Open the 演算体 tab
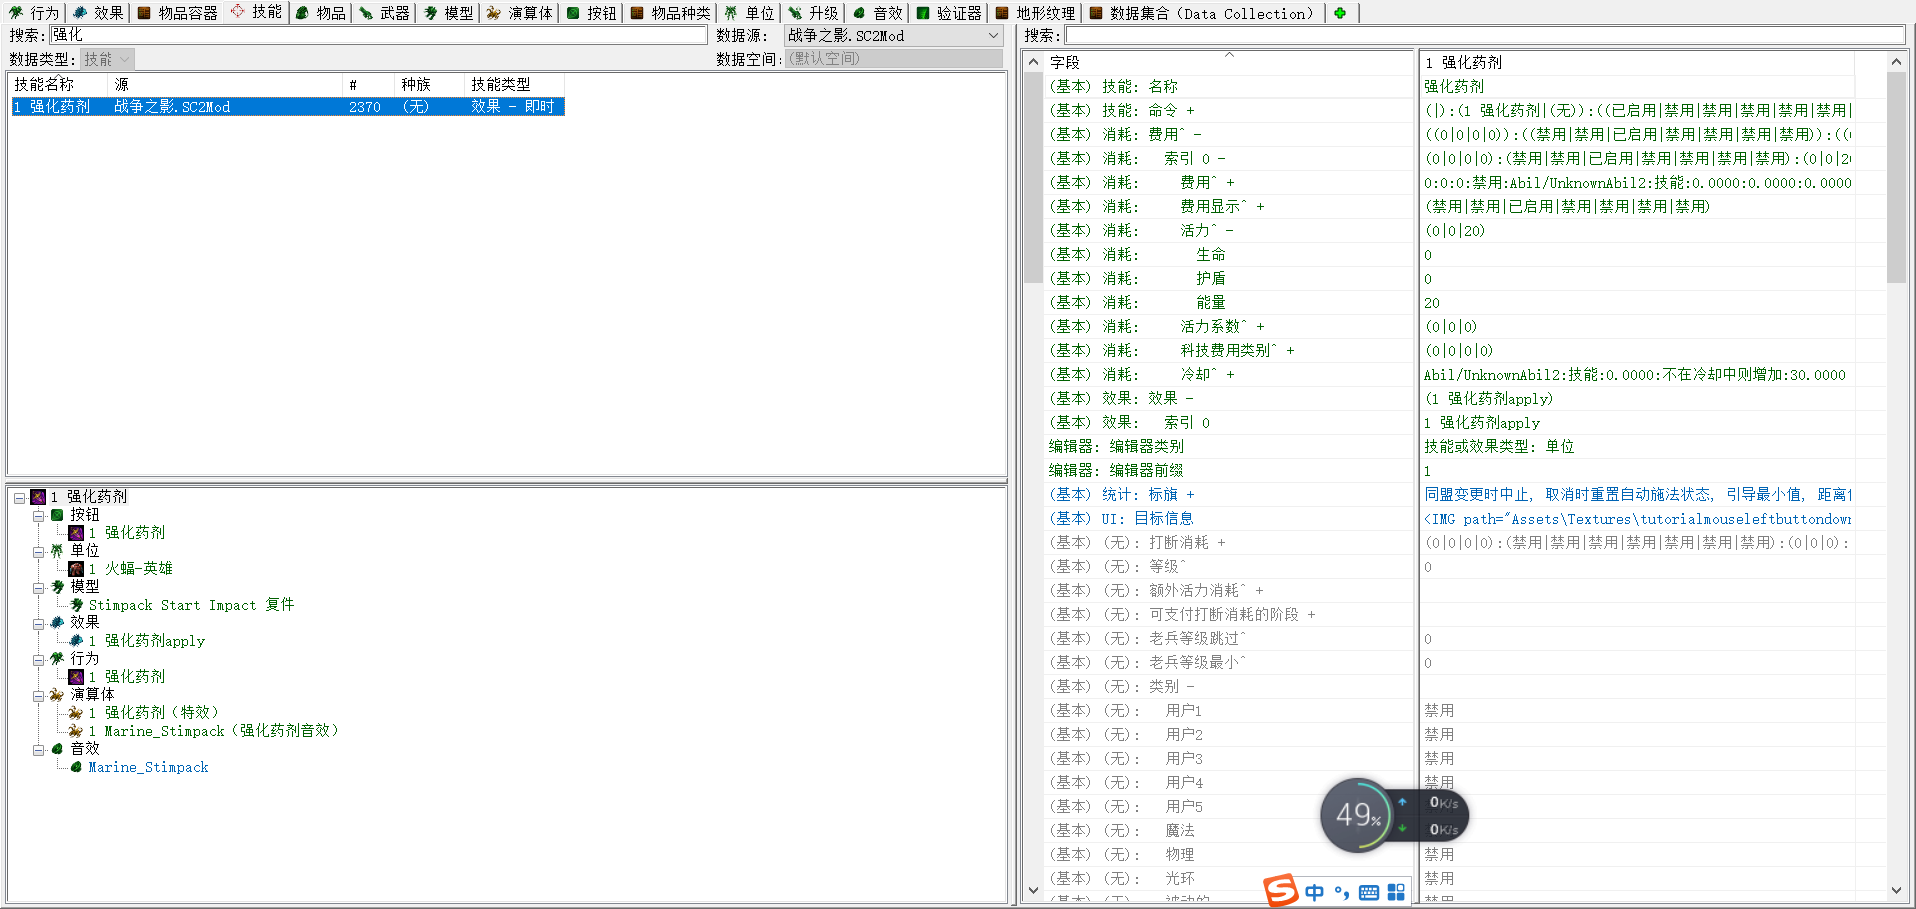Image resolution: width=1916 pixels, height=909 pixels. (x=520, y=13)
